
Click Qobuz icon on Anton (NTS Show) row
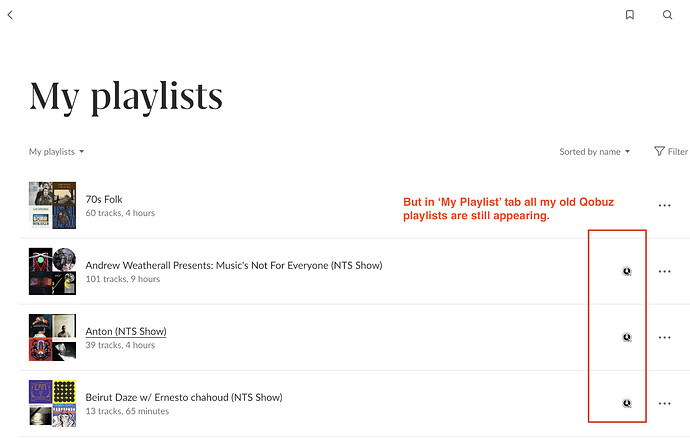[627, 337]
